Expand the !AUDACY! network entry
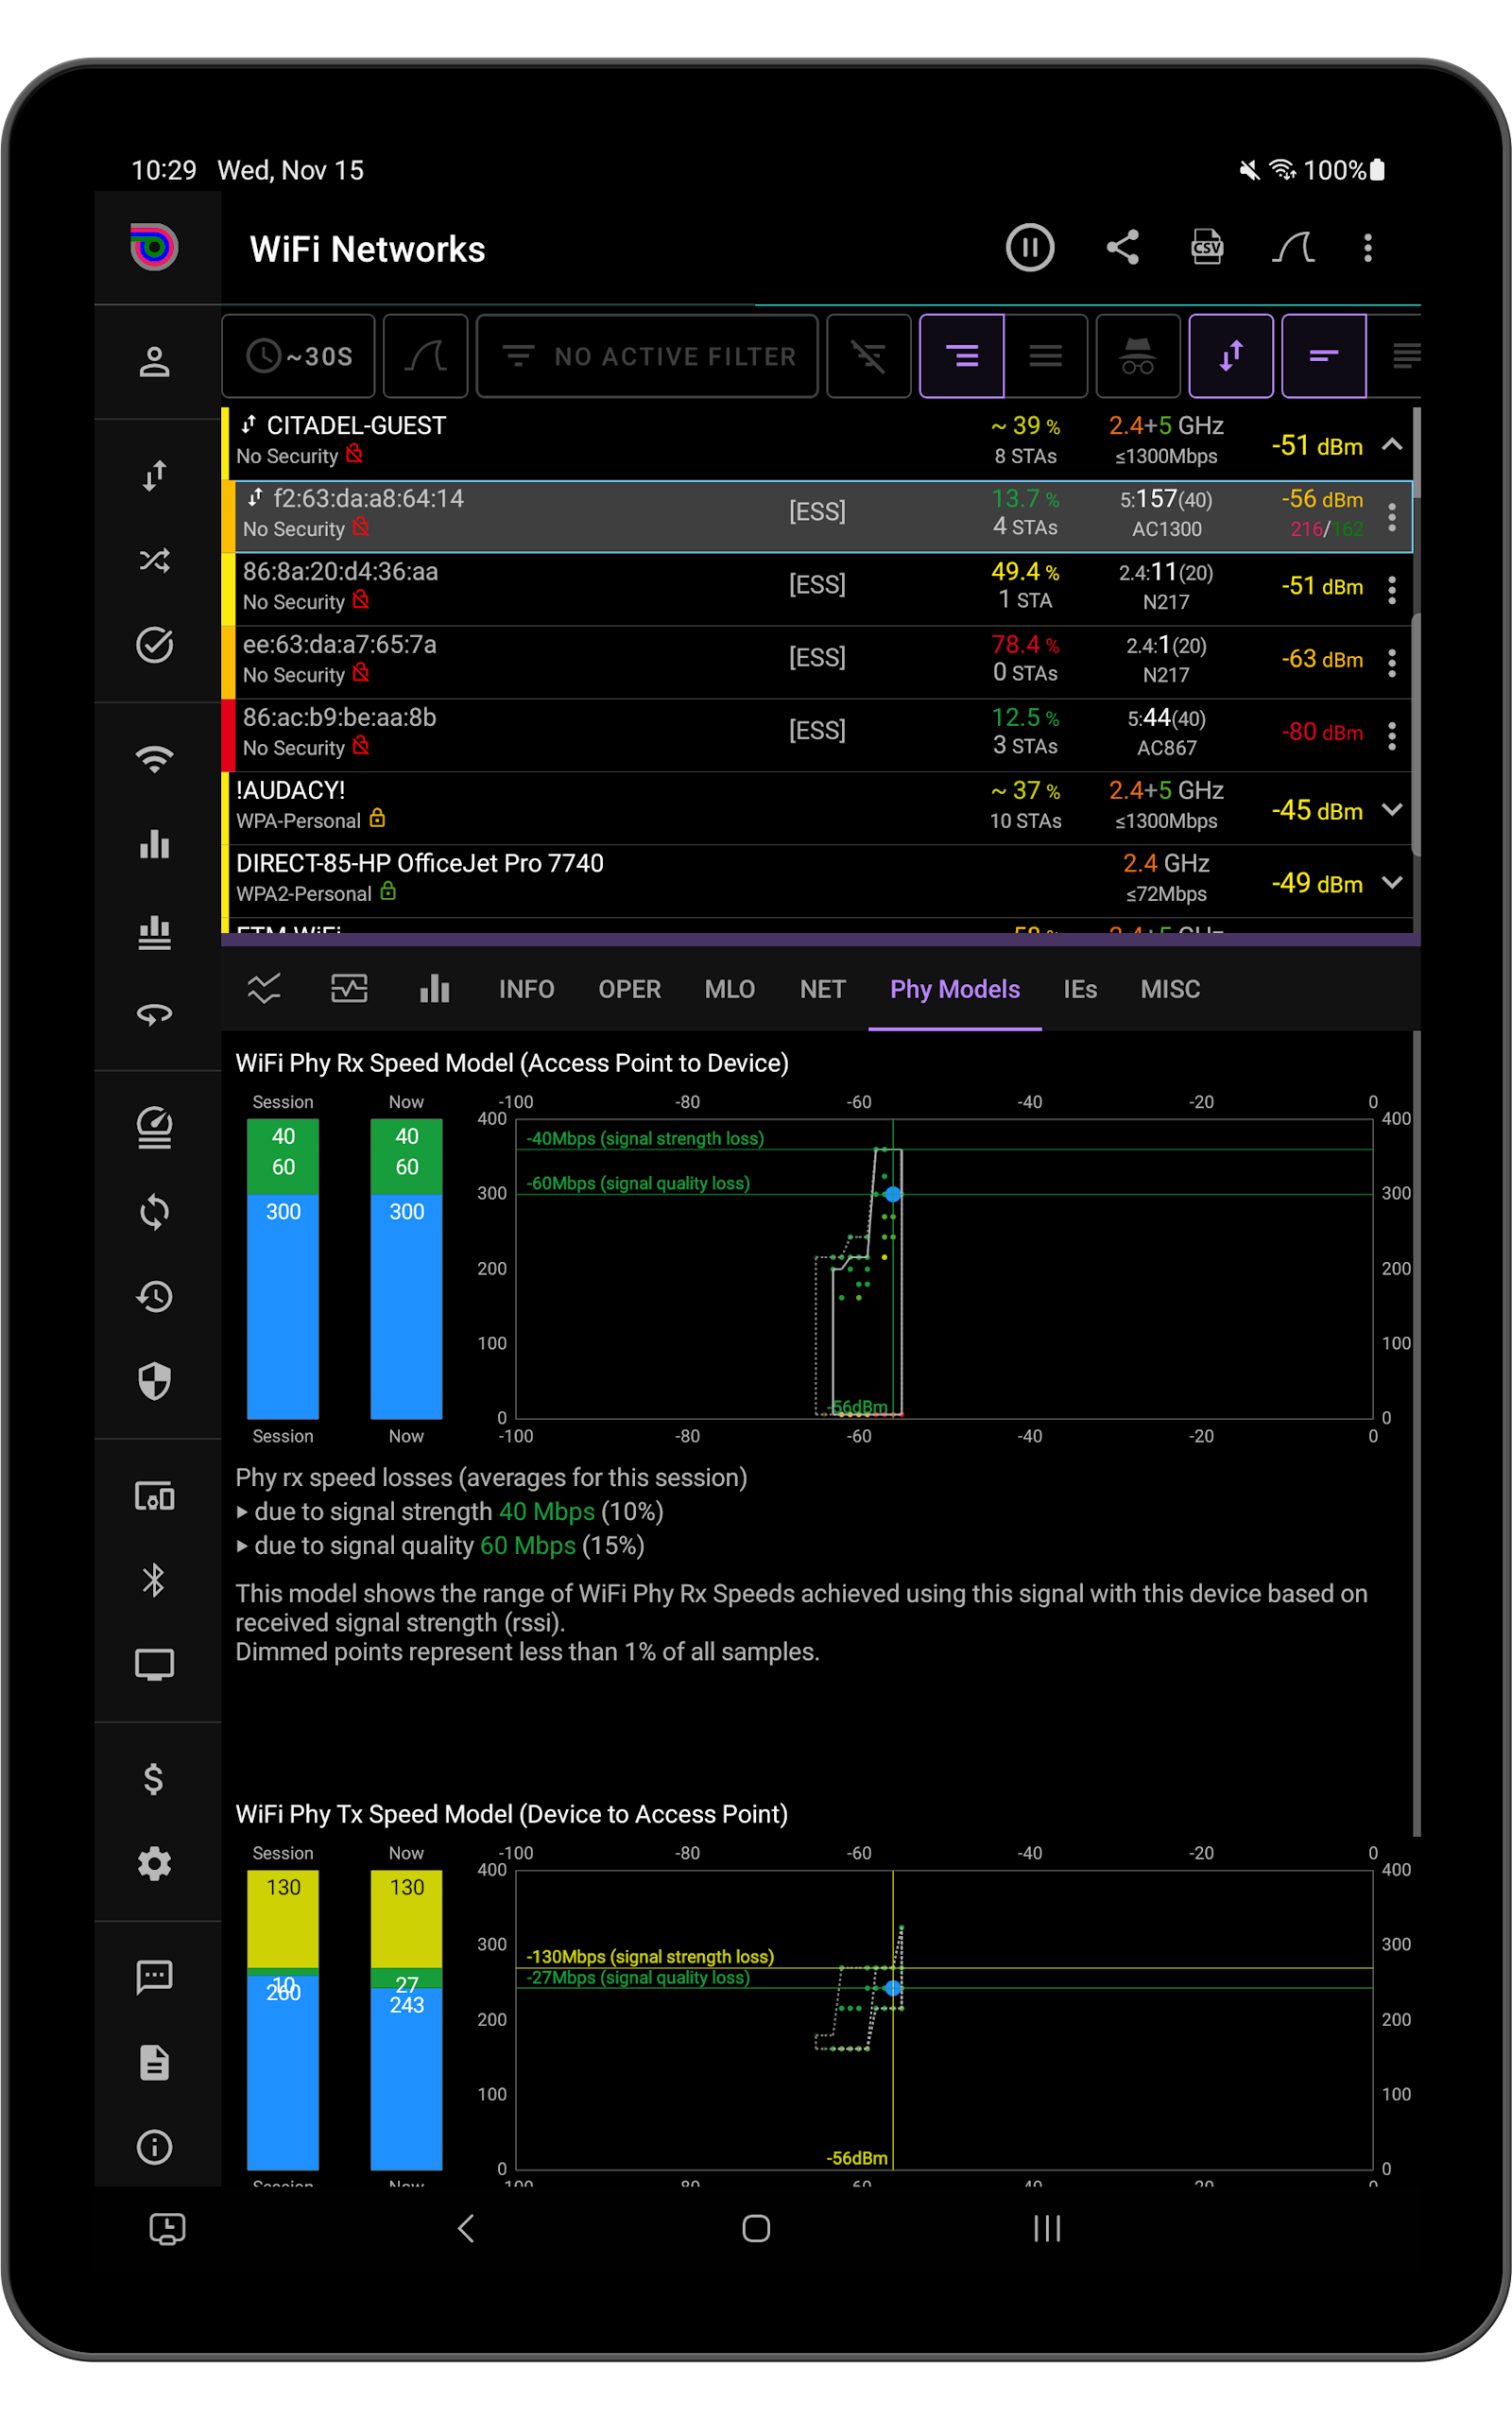Screen dimensions: 1512x2420 [x=1393, y=808]
